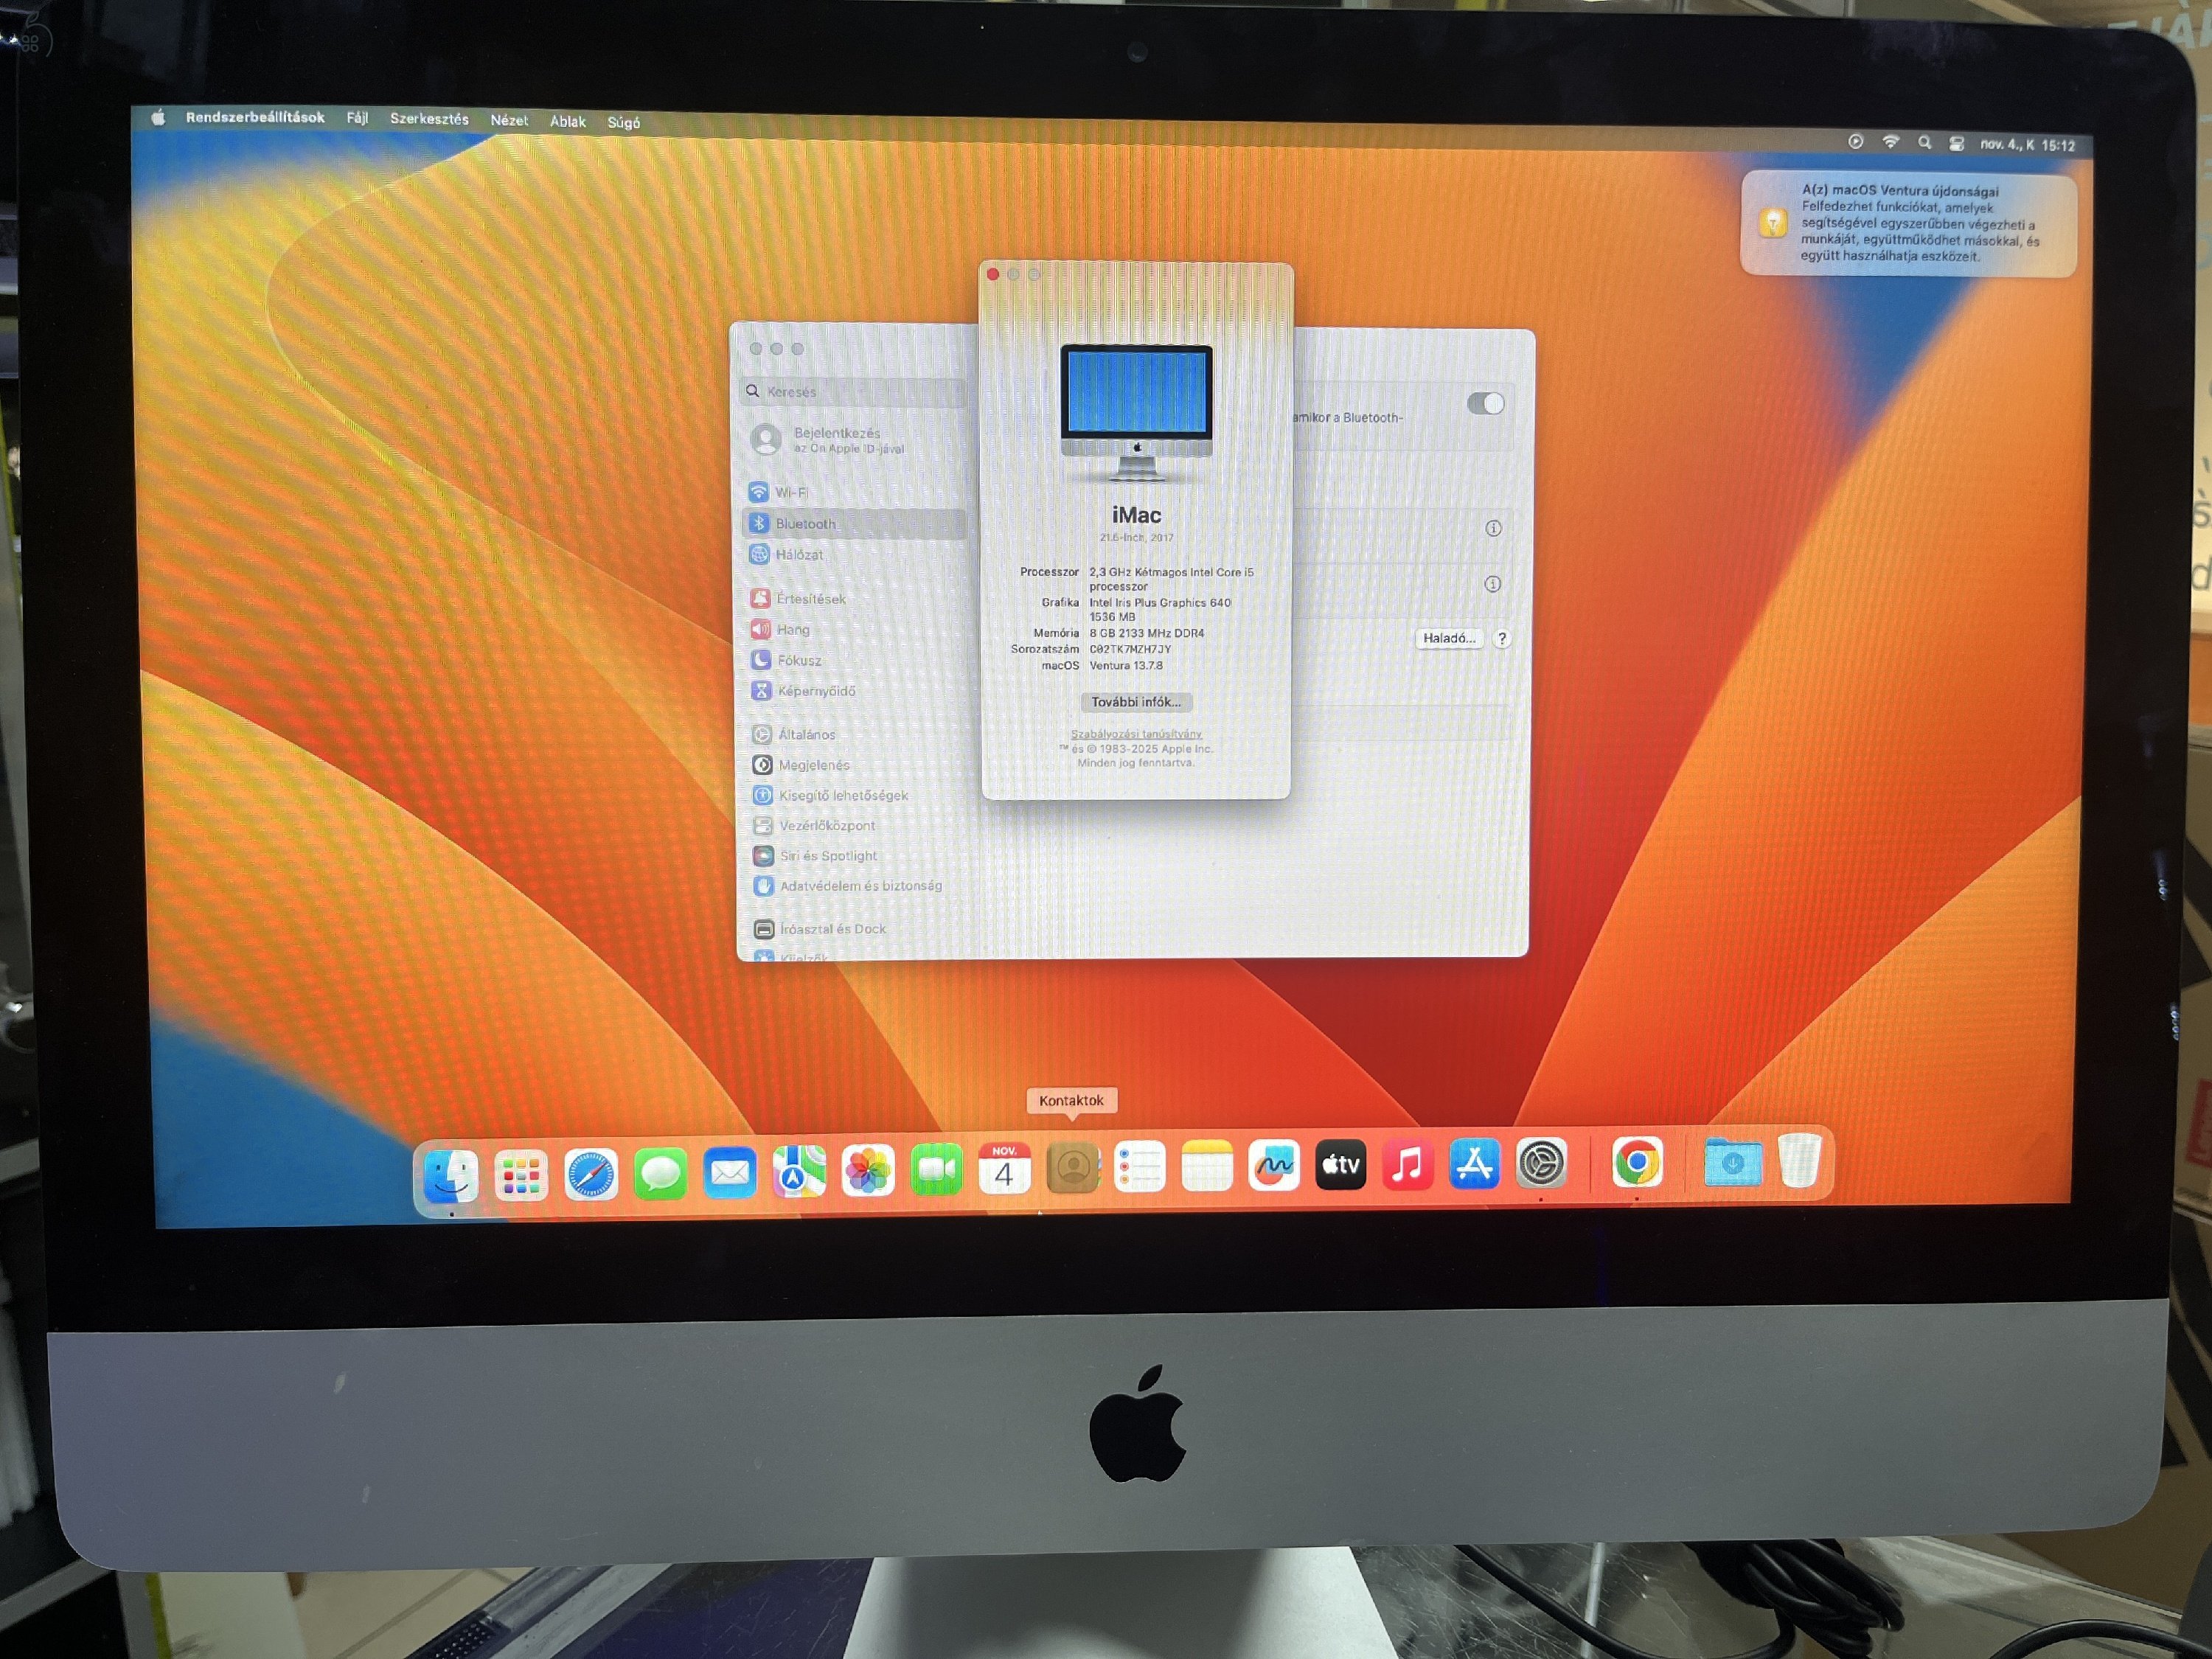The height and width of the screenshot is (1659, 2212).
Task: Click the Keresés search field
Action: coord(850,391)
